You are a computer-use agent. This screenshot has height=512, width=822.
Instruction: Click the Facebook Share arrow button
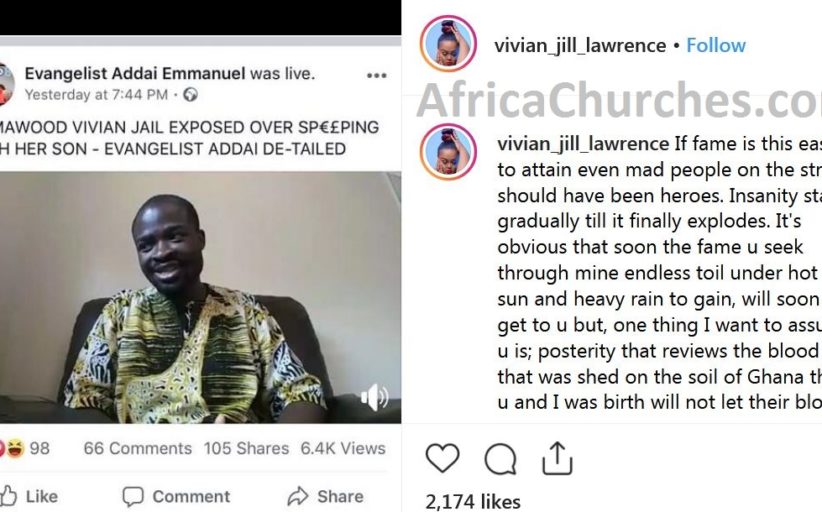pos(326,496)
